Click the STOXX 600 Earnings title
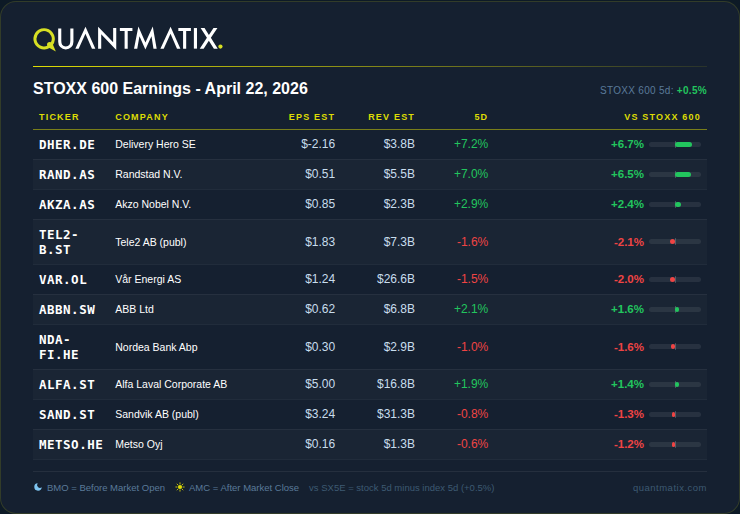The image size is (740, 514). pos(170,88)
